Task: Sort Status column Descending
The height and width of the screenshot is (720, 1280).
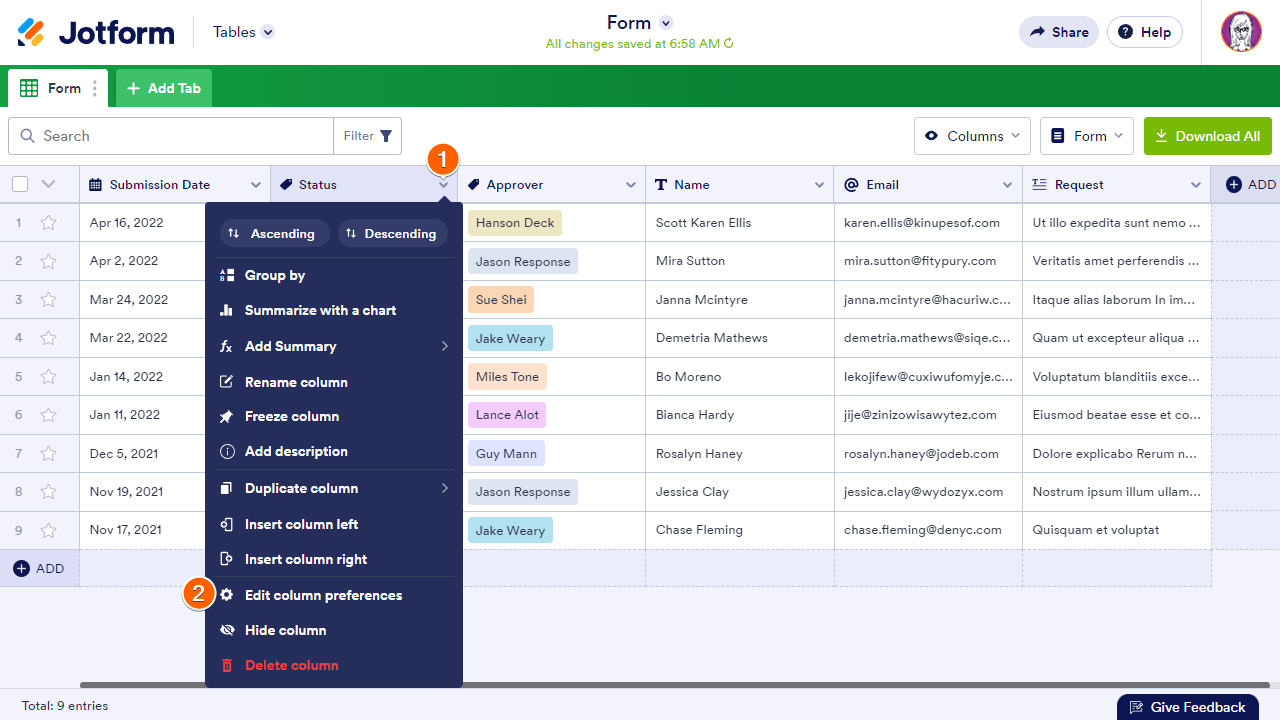Action: [x=392, y=233]
